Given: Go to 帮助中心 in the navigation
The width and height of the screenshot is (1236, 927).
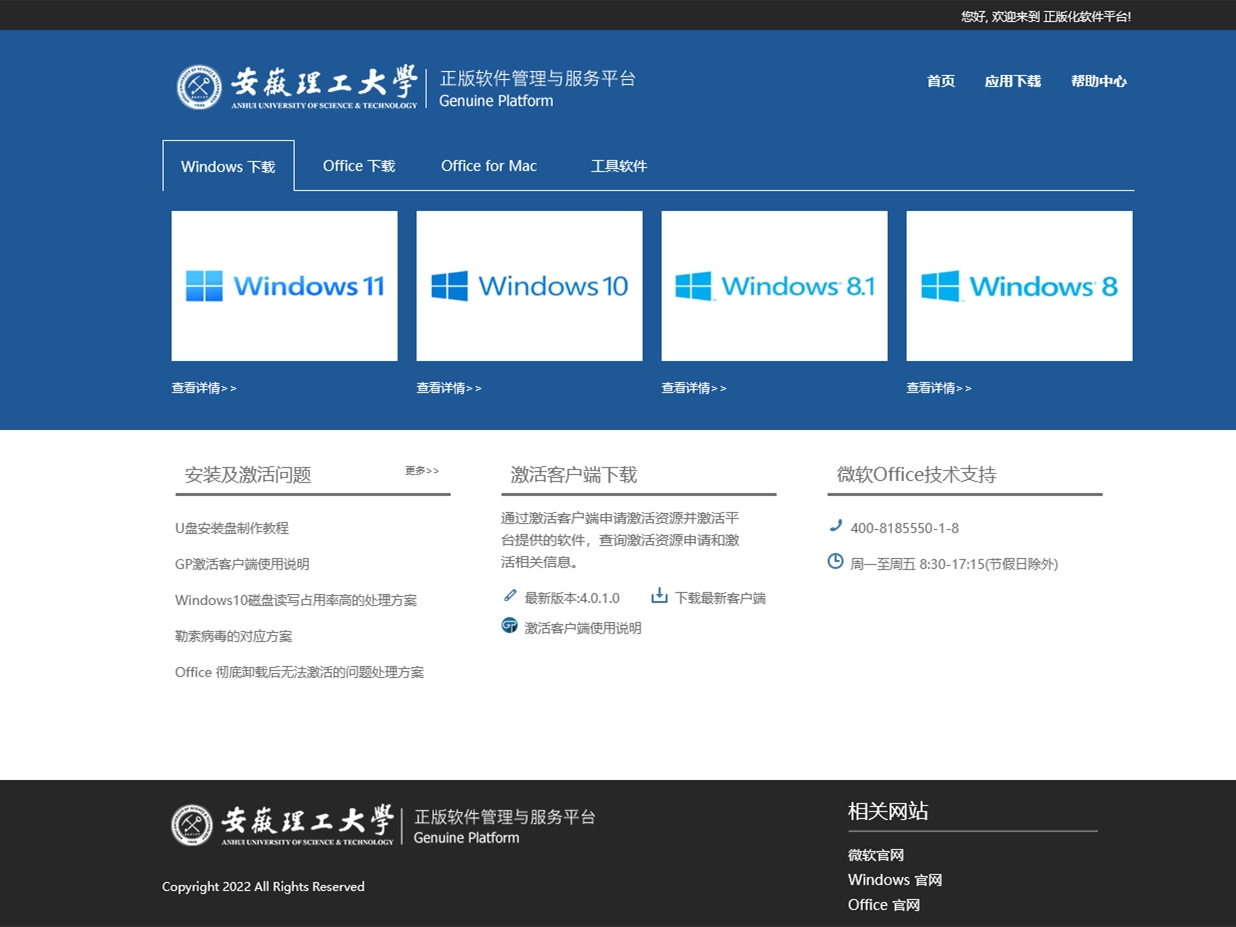Looking at the screenshot, I should pos(1098,81).
